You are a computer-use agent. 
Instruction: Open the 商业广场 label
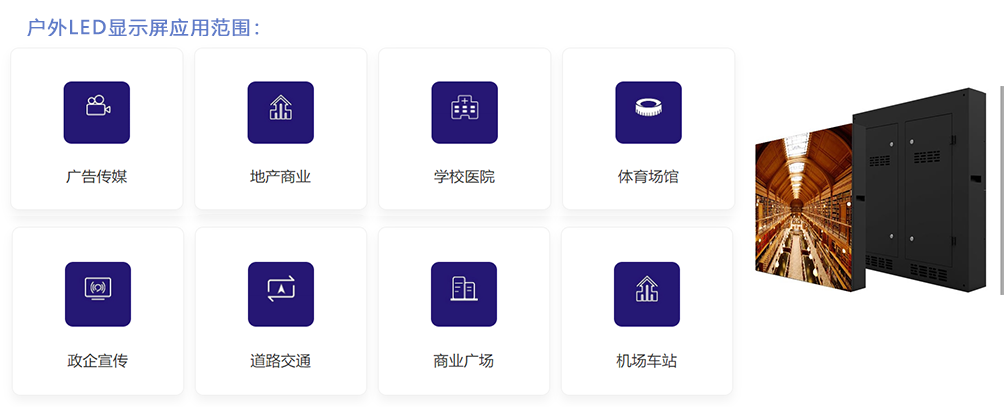[464, 360]
